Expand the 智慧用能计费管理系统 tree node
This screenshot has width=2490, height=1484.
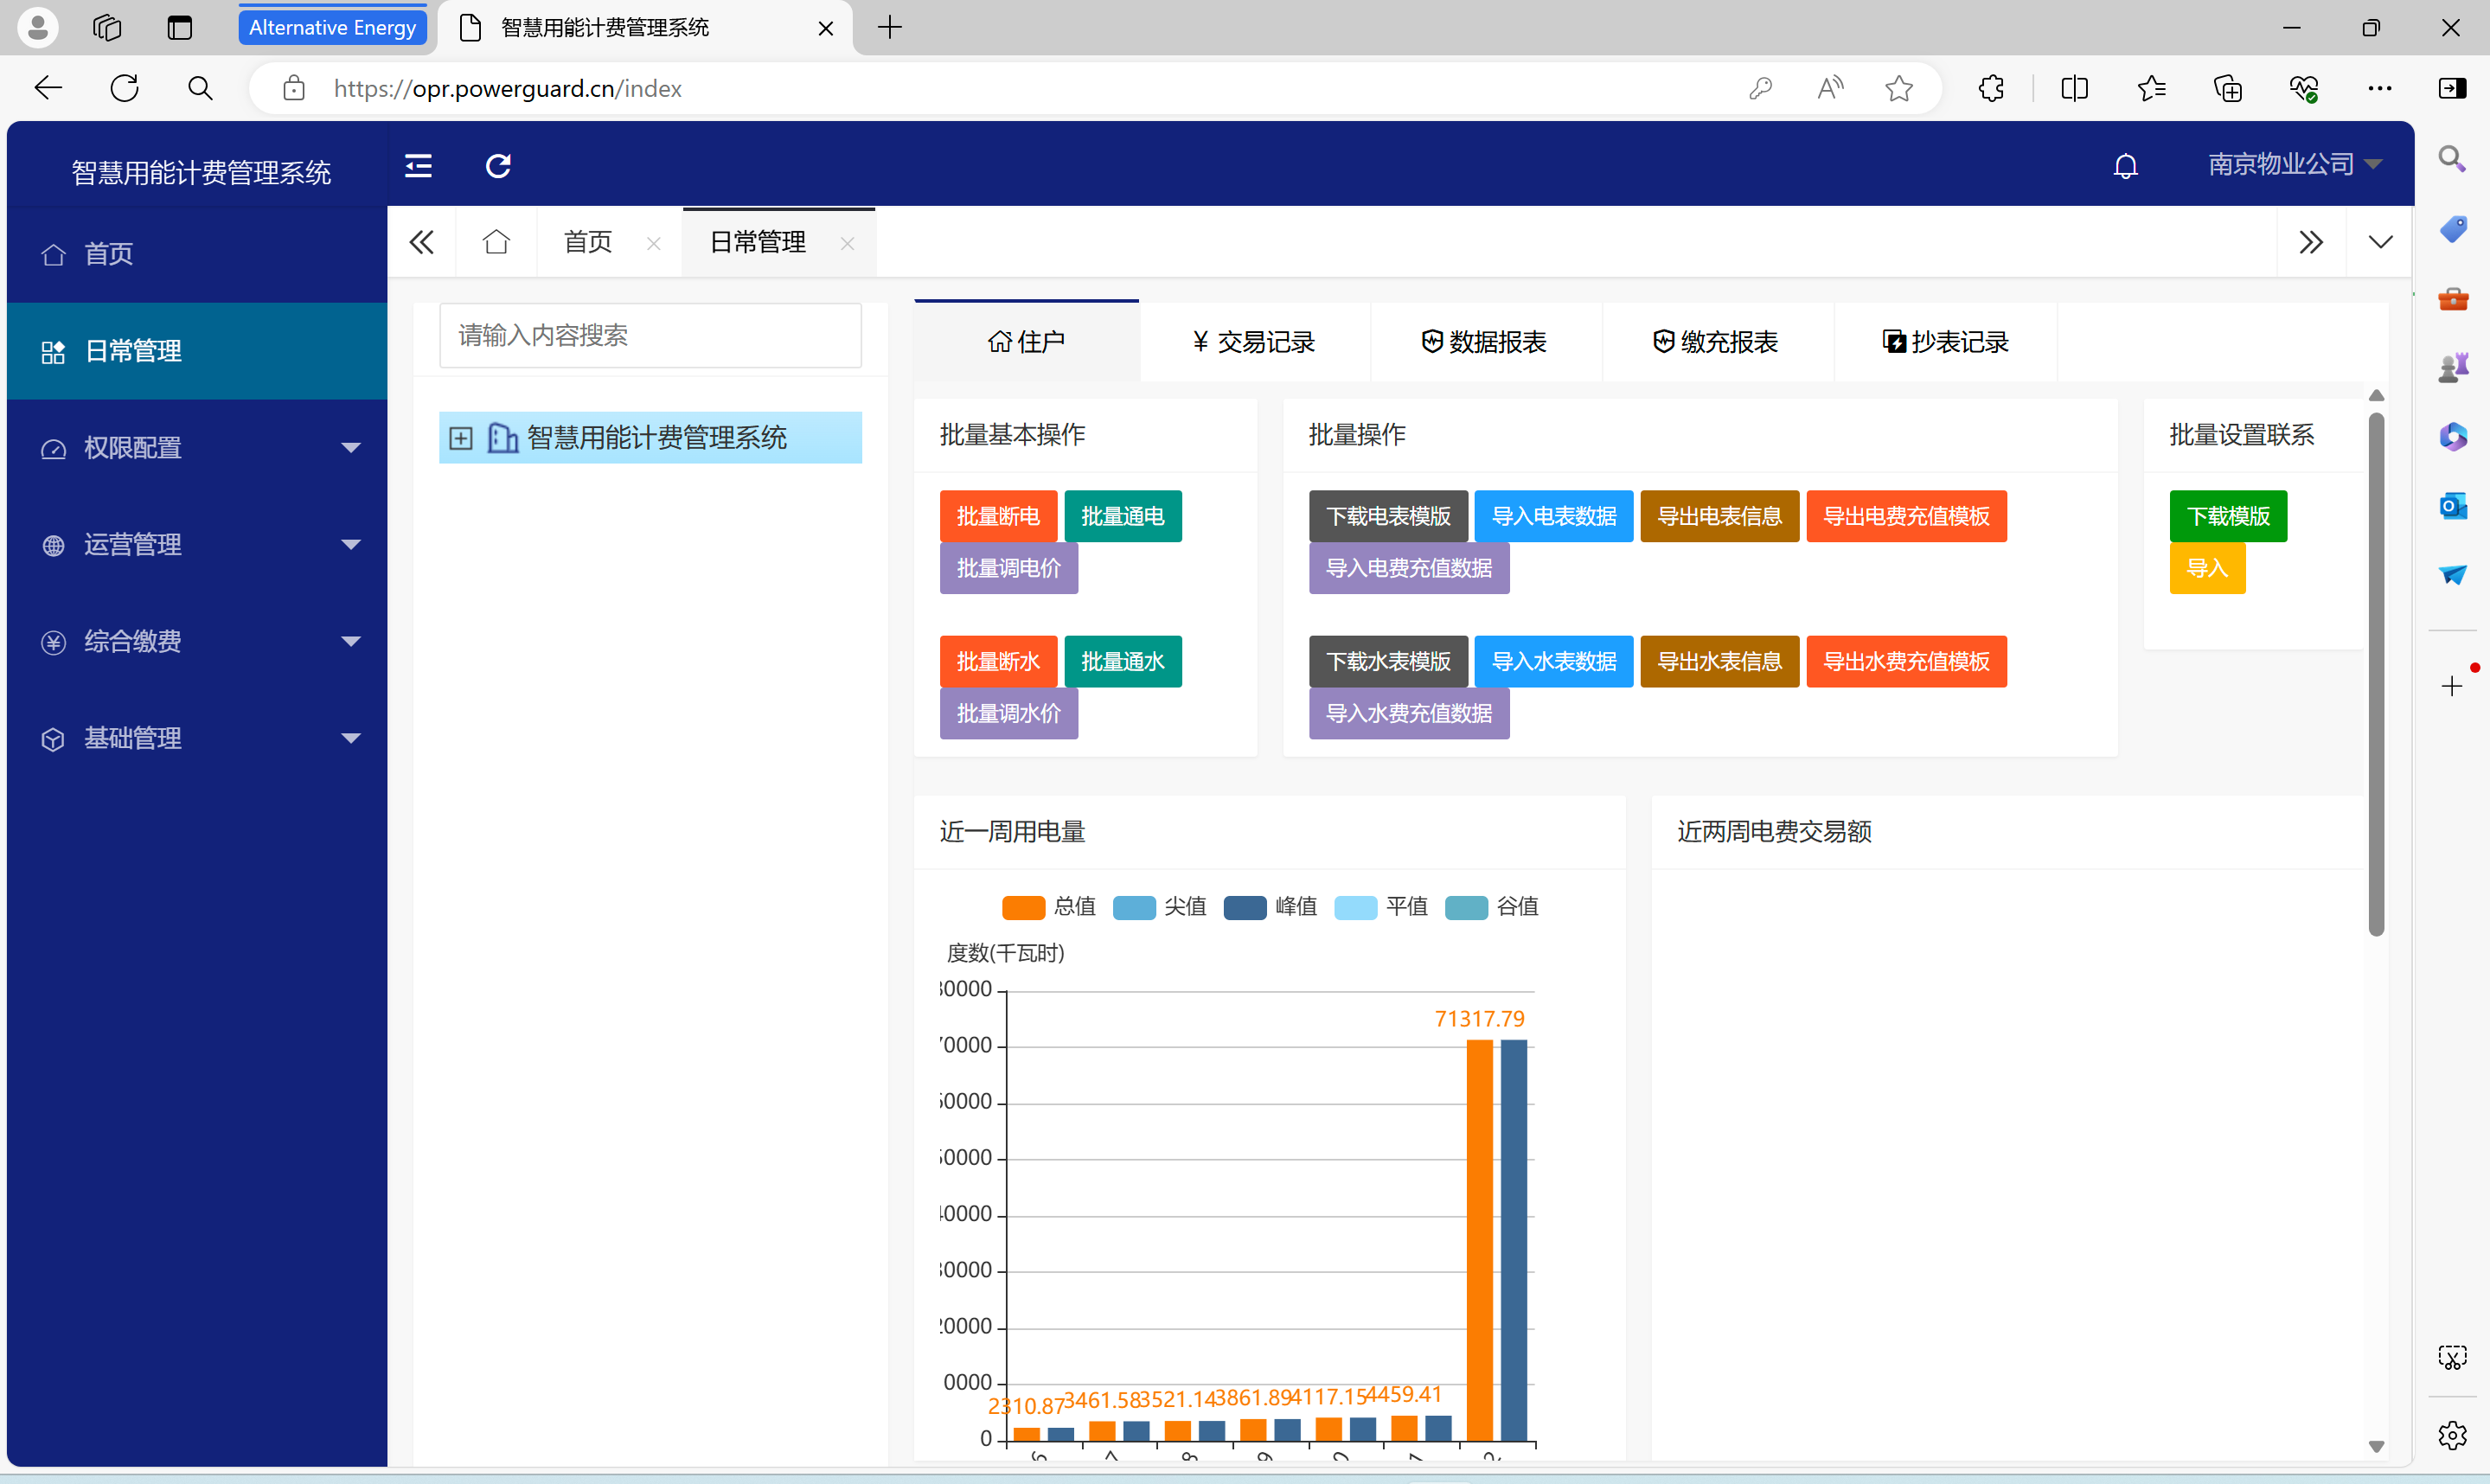pyautogui.click(x=460, y=438)
